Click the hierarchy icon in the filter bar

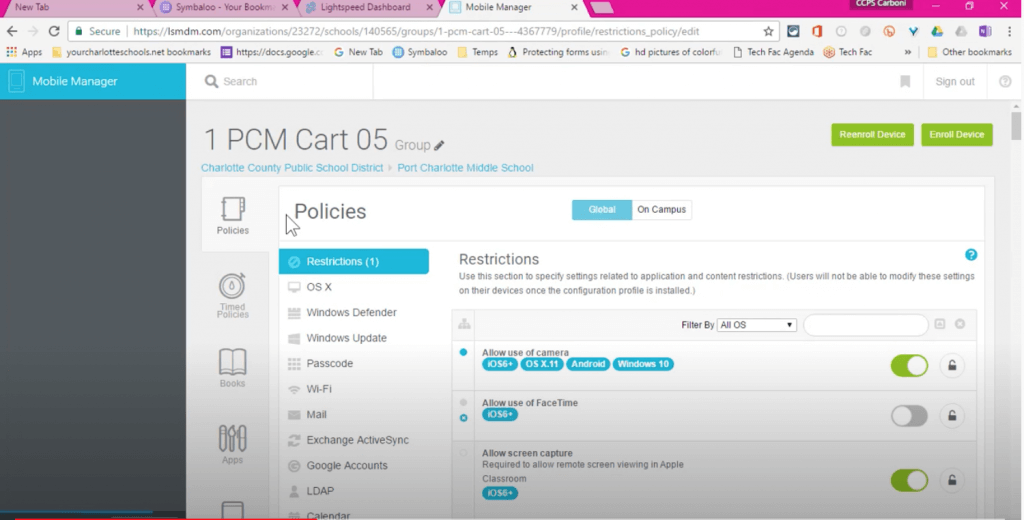point(464,324)
